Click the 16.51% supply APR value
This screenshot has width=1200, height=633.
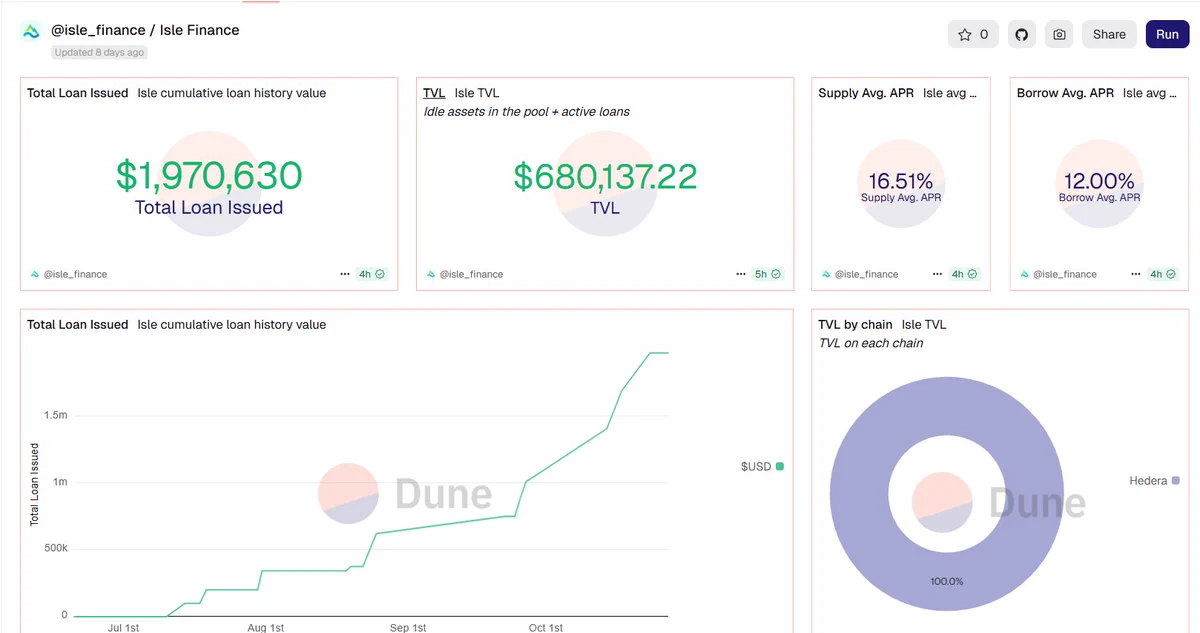pos(901,181)
